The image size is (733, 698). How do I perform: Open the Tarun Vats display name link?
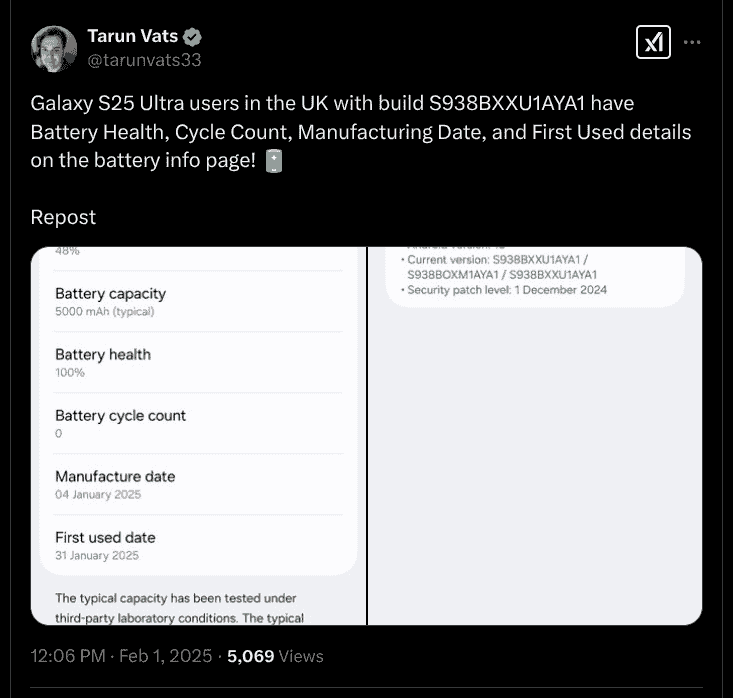(132, 37)
